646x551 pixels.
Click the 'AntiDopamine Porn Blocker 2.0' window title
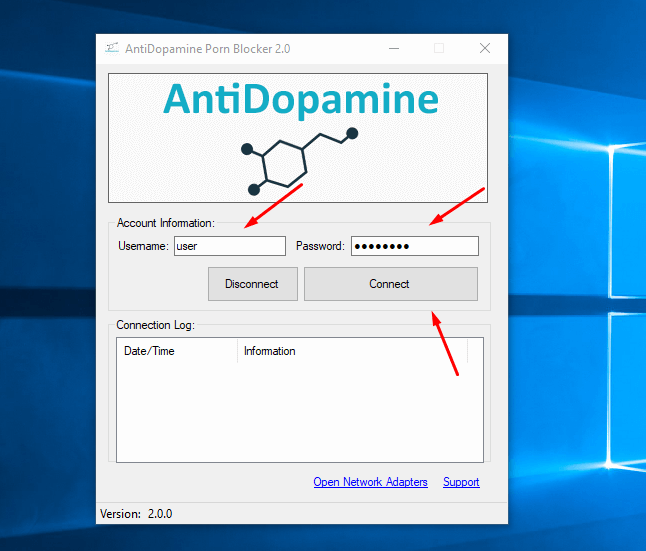click(x=208, y=49)
